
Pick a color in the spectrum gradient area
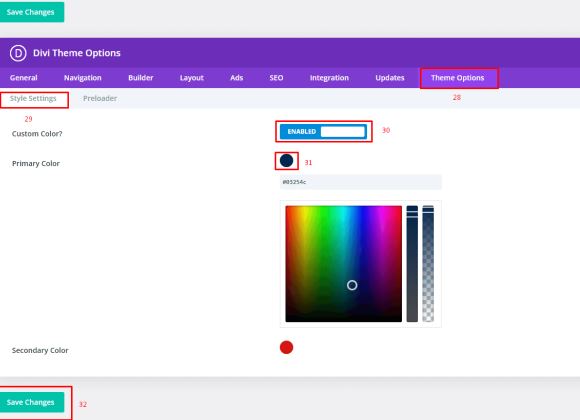[344, 264]
